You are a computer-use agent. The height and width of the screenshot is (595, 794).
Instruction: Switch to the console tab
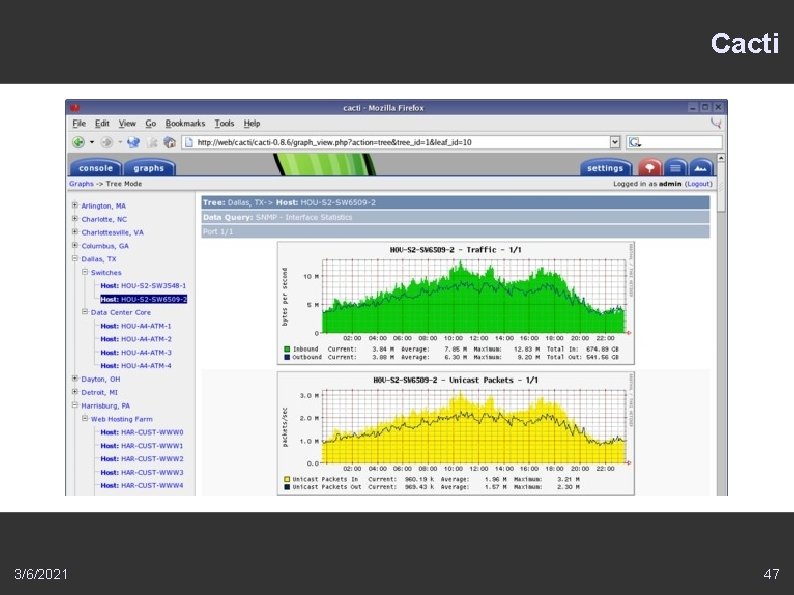(x=96, y=168)
